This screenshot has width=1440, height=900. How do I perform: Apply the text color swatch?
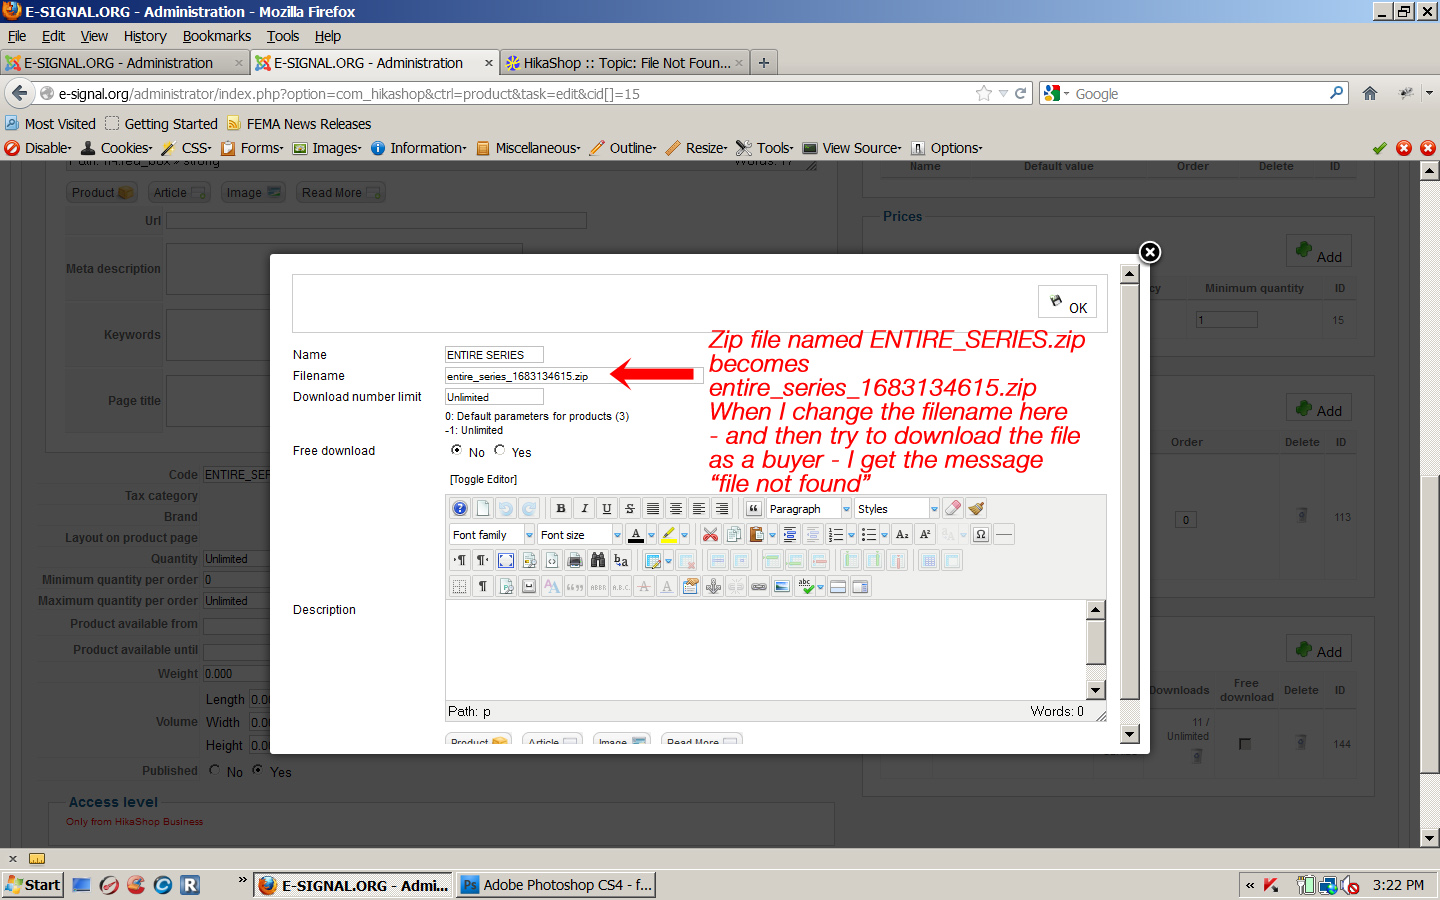click(636, 535)
